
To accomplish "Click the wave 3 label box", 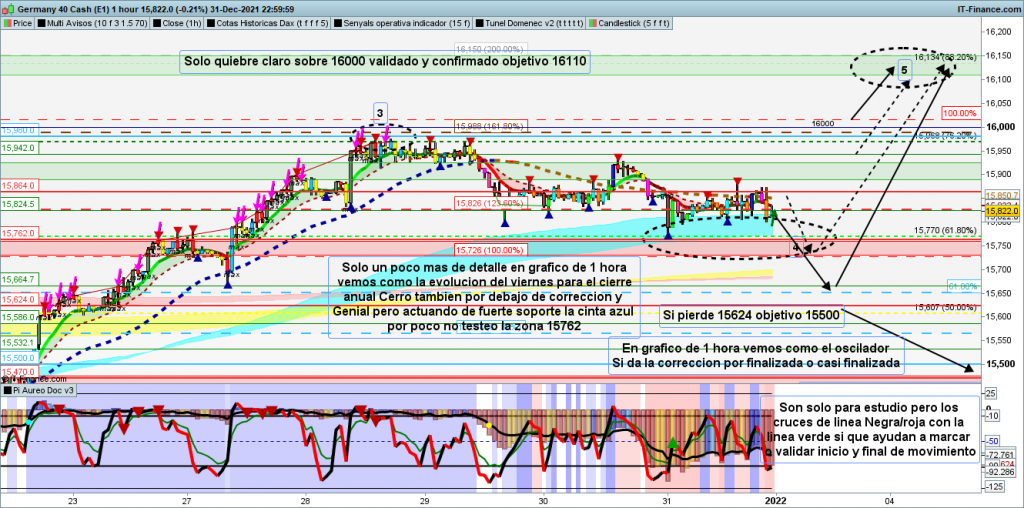I will click(x=380, y=111).
